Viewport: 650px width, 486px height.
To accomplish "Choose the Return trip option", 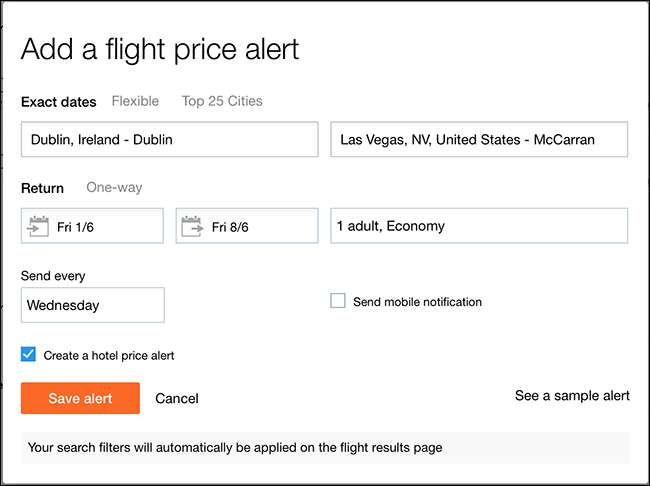I will pos(42,188).
